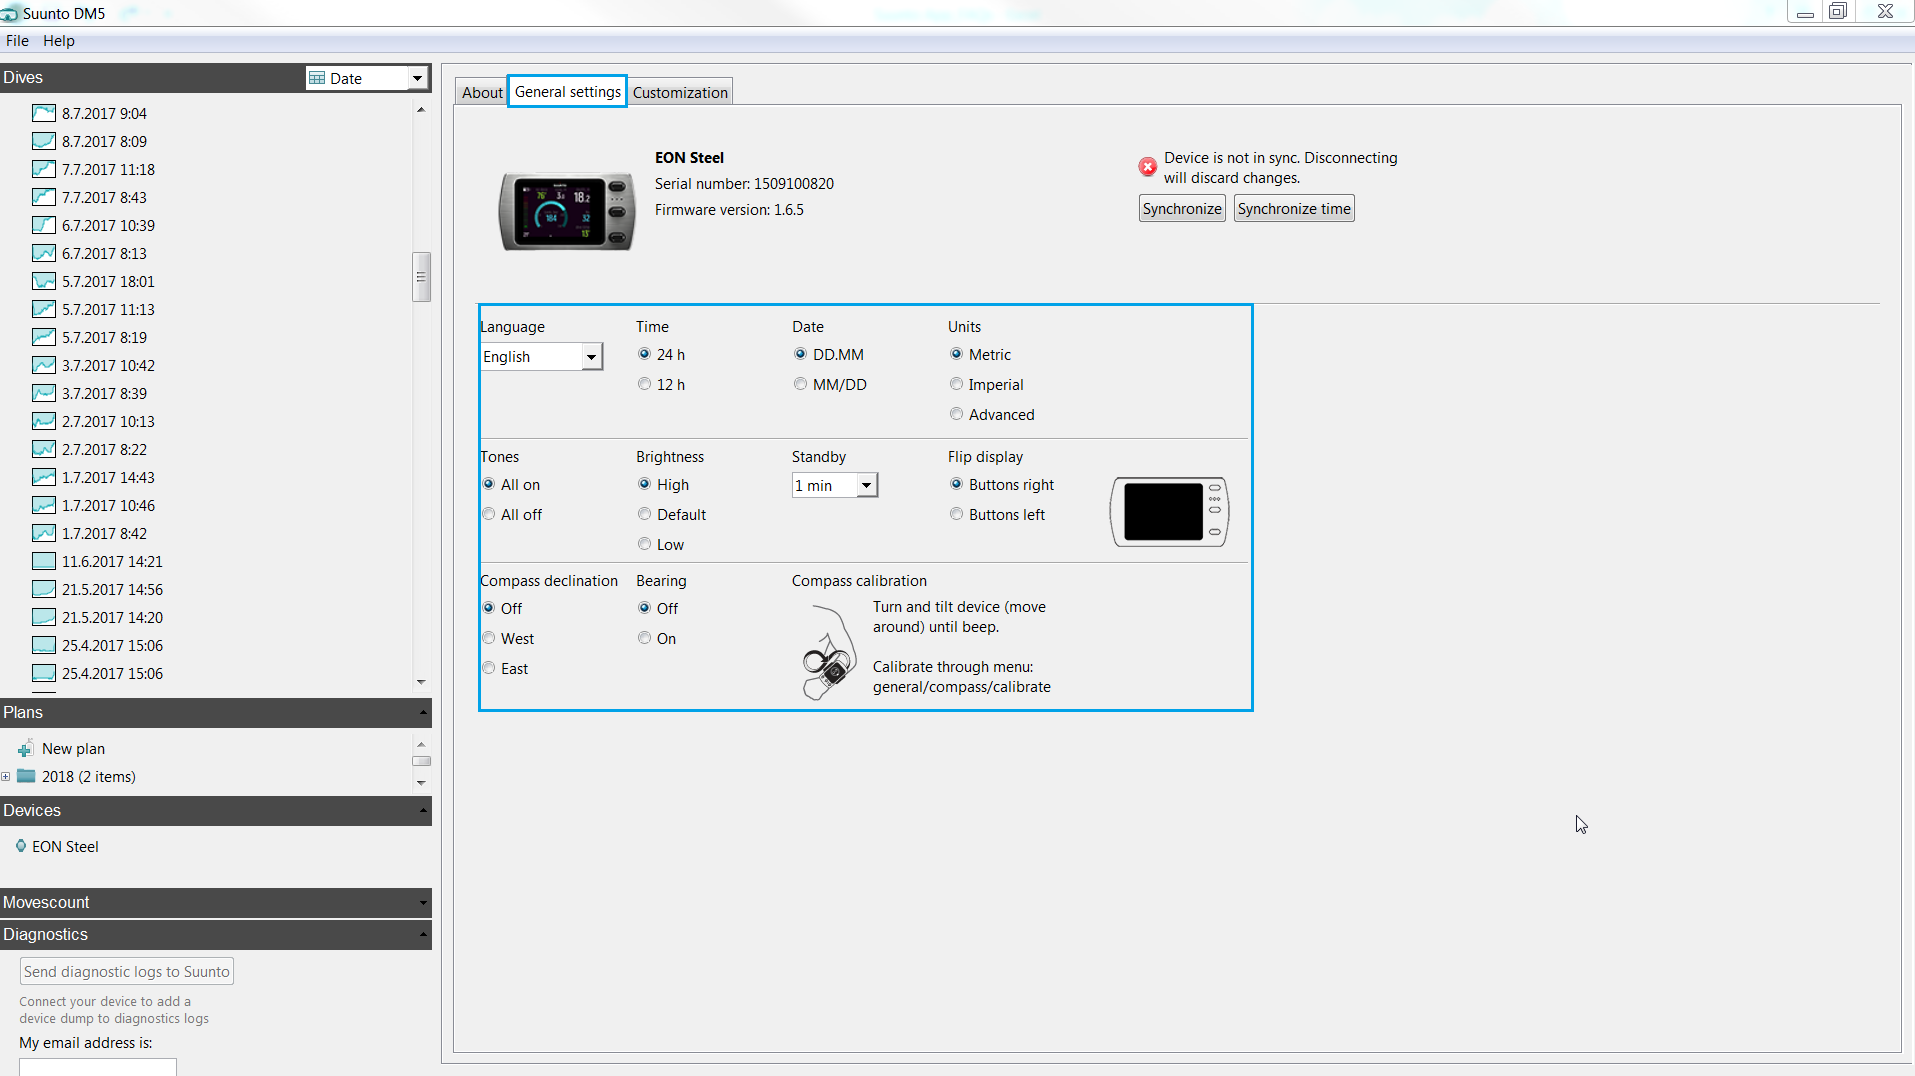Collapse the Plans panel
Image resolution: width=1915 pixels, height=1076 pixels.
[x=423, y=713]
